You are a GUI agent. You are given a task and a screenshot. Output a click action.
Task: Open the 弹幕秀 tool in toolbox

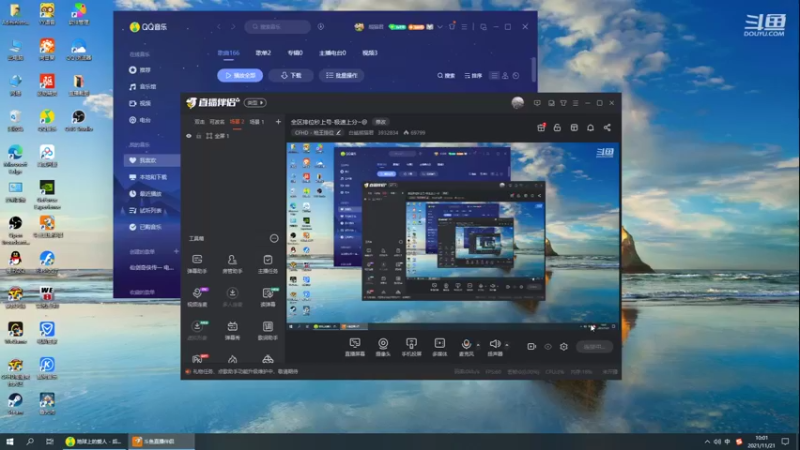click(x=232, y=330)
